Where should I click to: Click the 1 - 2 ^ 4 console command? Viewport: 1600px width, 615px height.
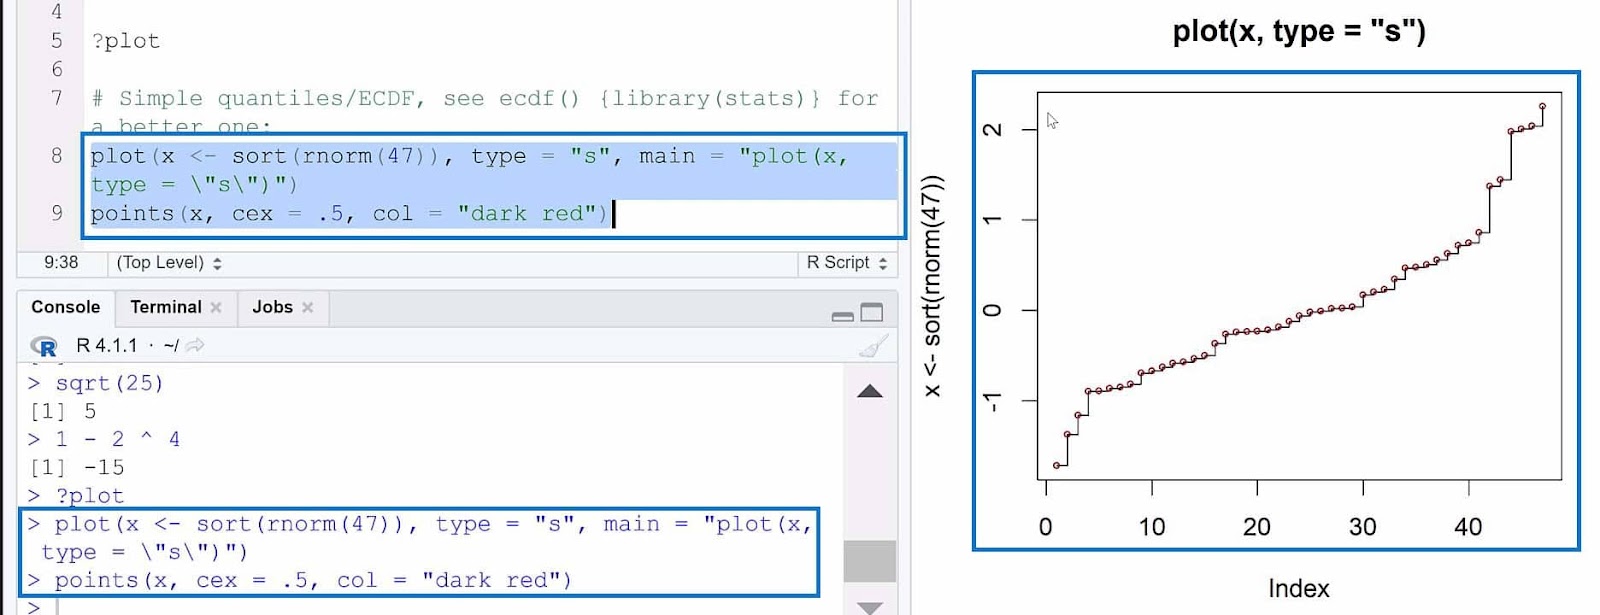(118, 439)
